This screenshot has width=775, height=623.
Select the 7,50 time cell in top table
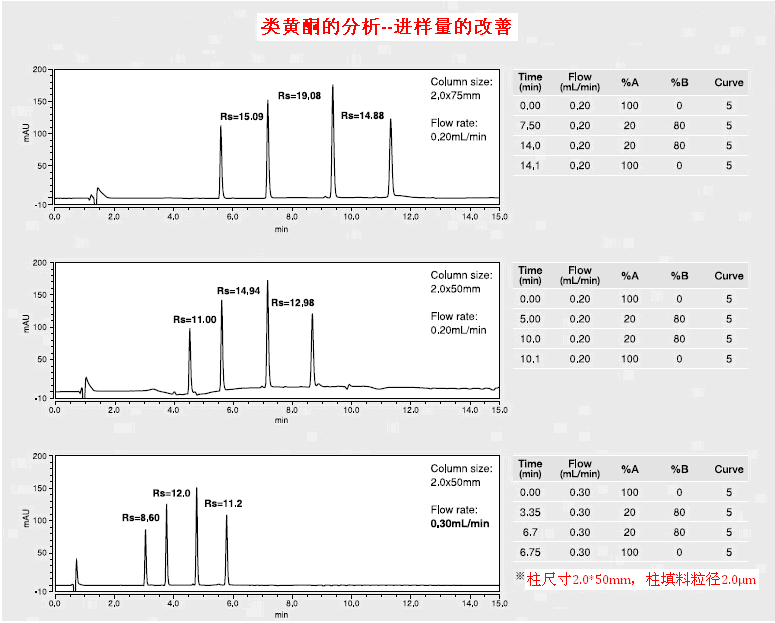point(530,126)
